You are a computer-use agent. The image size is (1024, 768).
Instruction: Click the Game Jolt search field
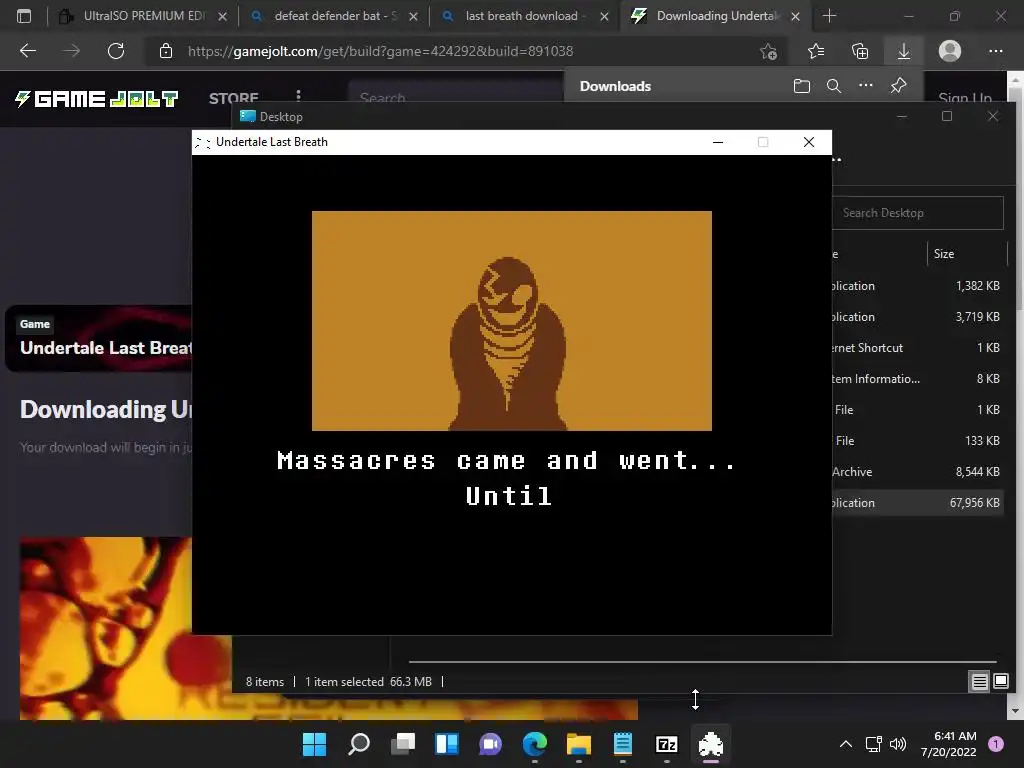click(454, 97)
